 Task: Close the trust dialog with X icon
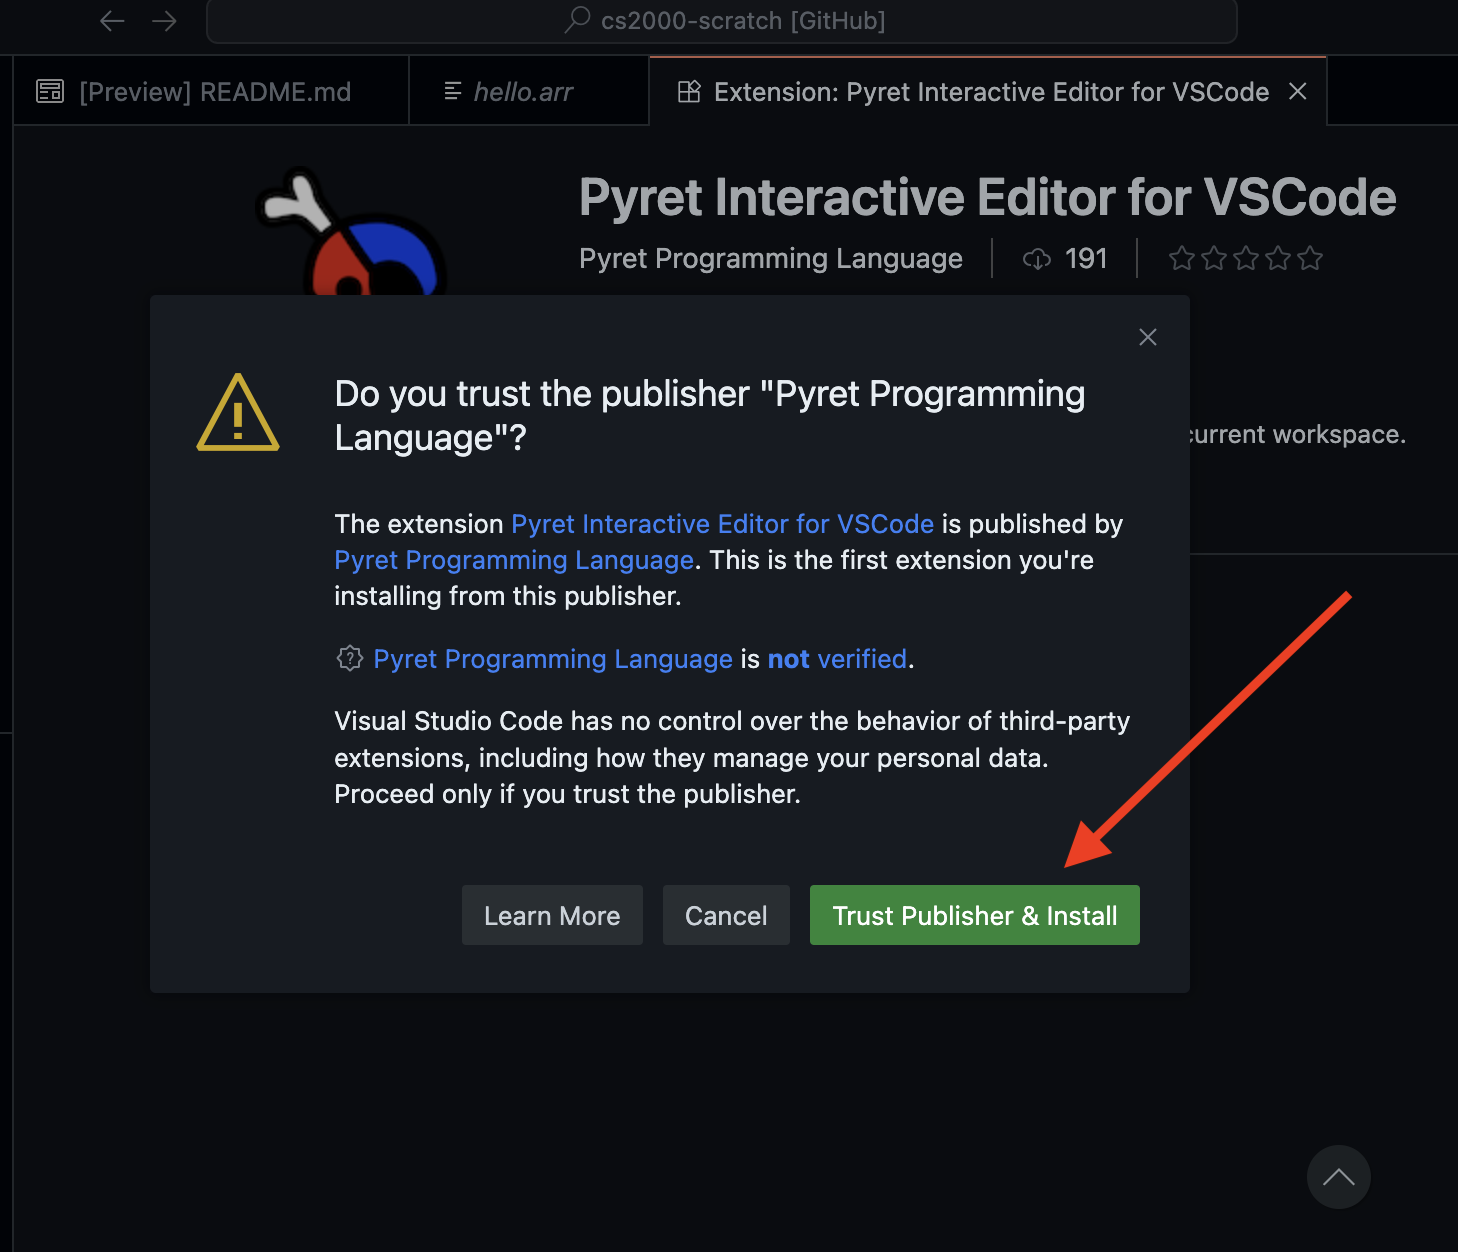click(1148, 337)
